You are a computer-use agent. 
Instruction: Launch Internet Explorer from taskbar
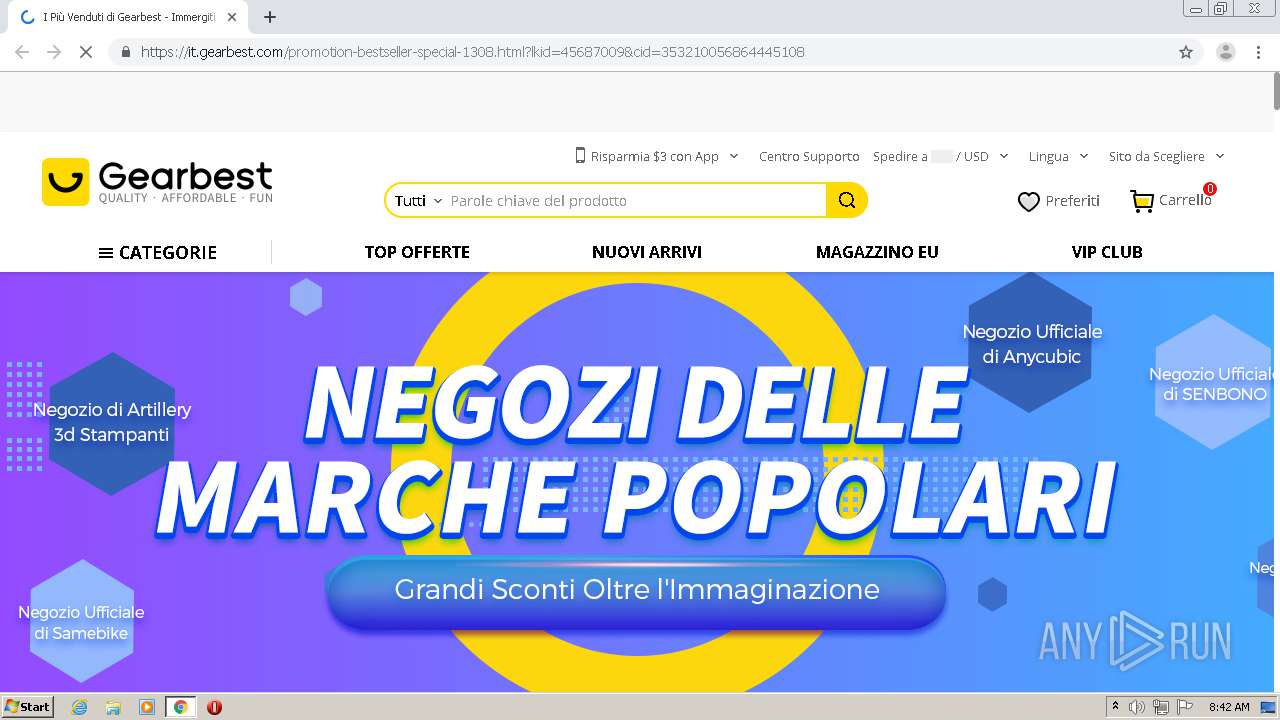click(x=80, y=707)
